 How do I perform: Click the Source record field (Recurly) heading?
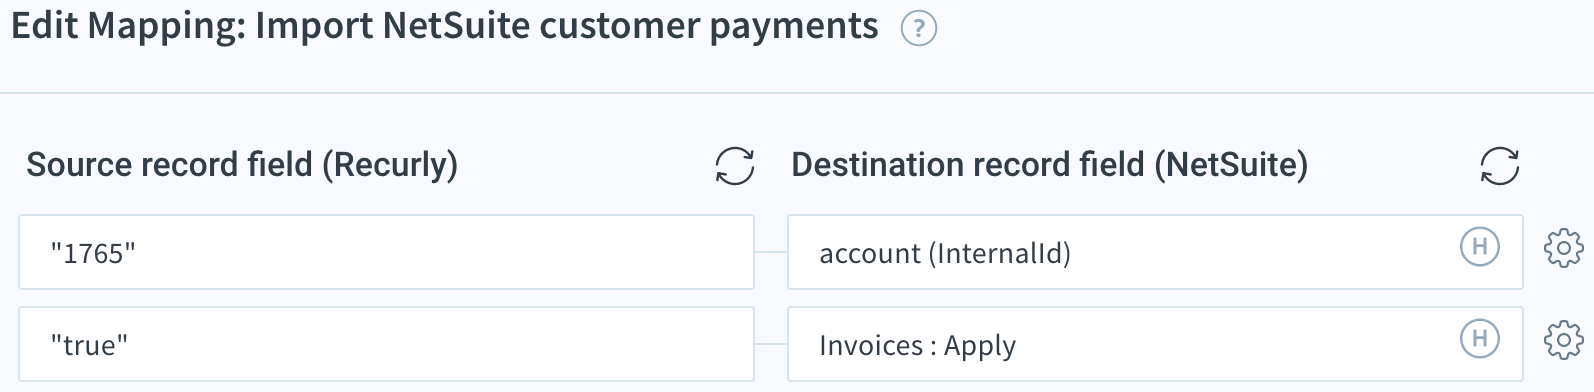tap(242, 165)
